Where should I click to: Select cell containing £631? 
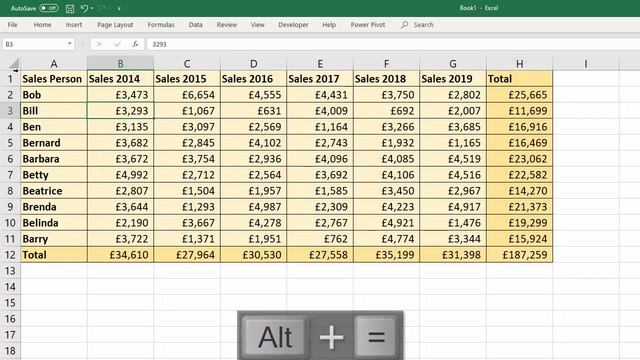tap(253, 111)
